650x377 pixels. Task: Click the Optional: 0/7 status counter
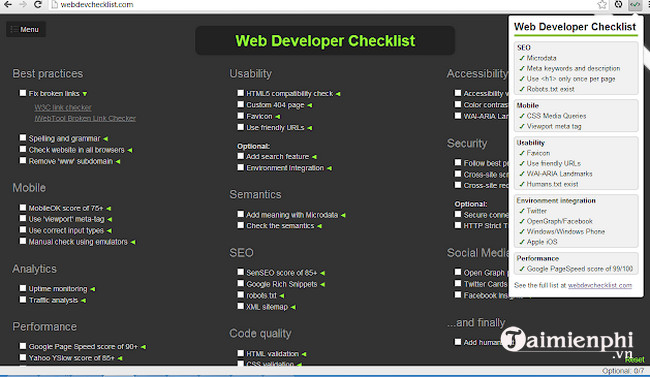[x=623, y=371]
